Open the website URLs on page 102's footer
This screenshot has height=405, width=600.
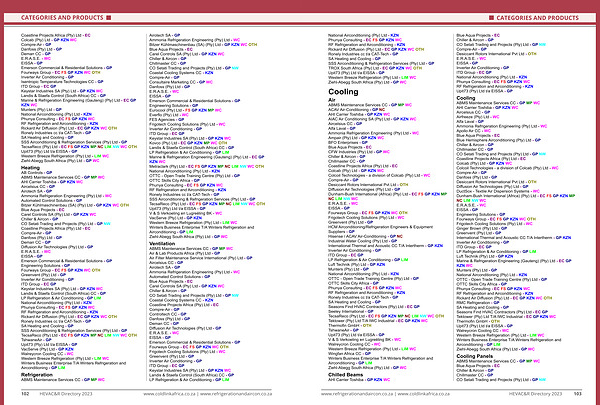208,394
